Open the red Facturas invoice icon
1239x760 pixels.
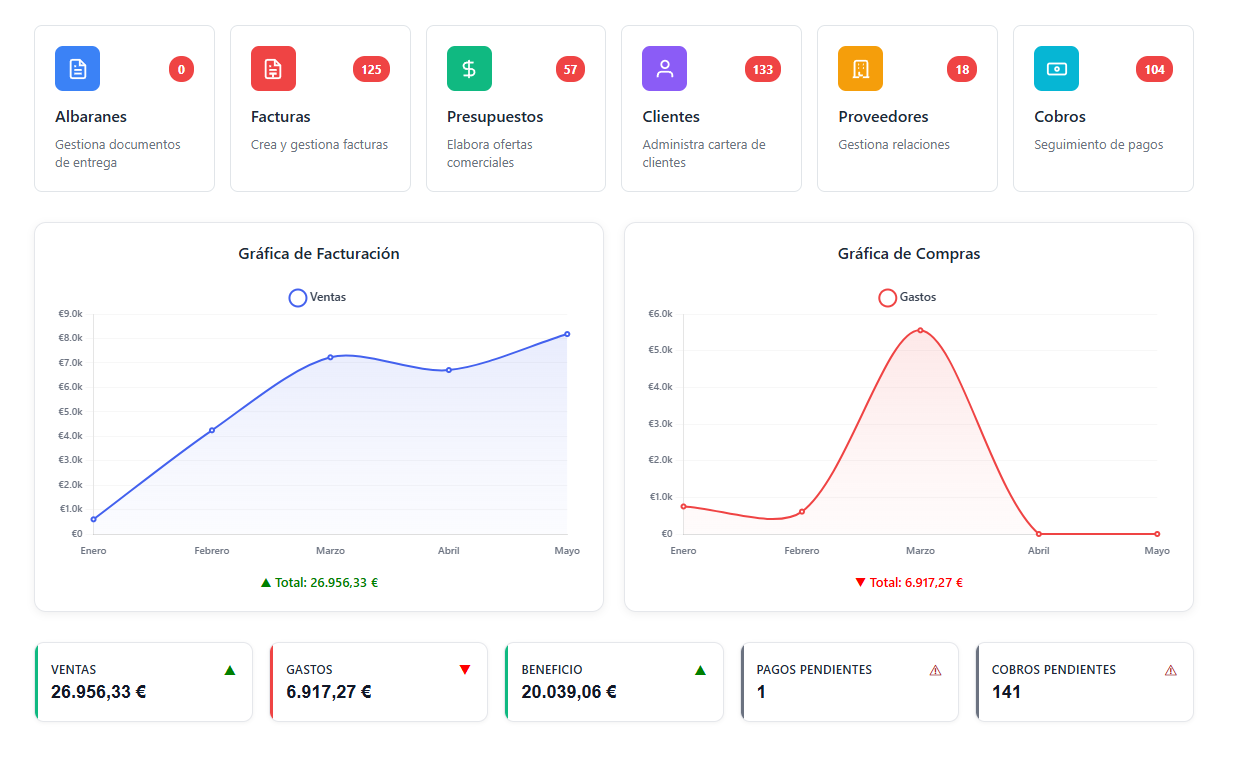pyautogui.click(x=273, y=69)
